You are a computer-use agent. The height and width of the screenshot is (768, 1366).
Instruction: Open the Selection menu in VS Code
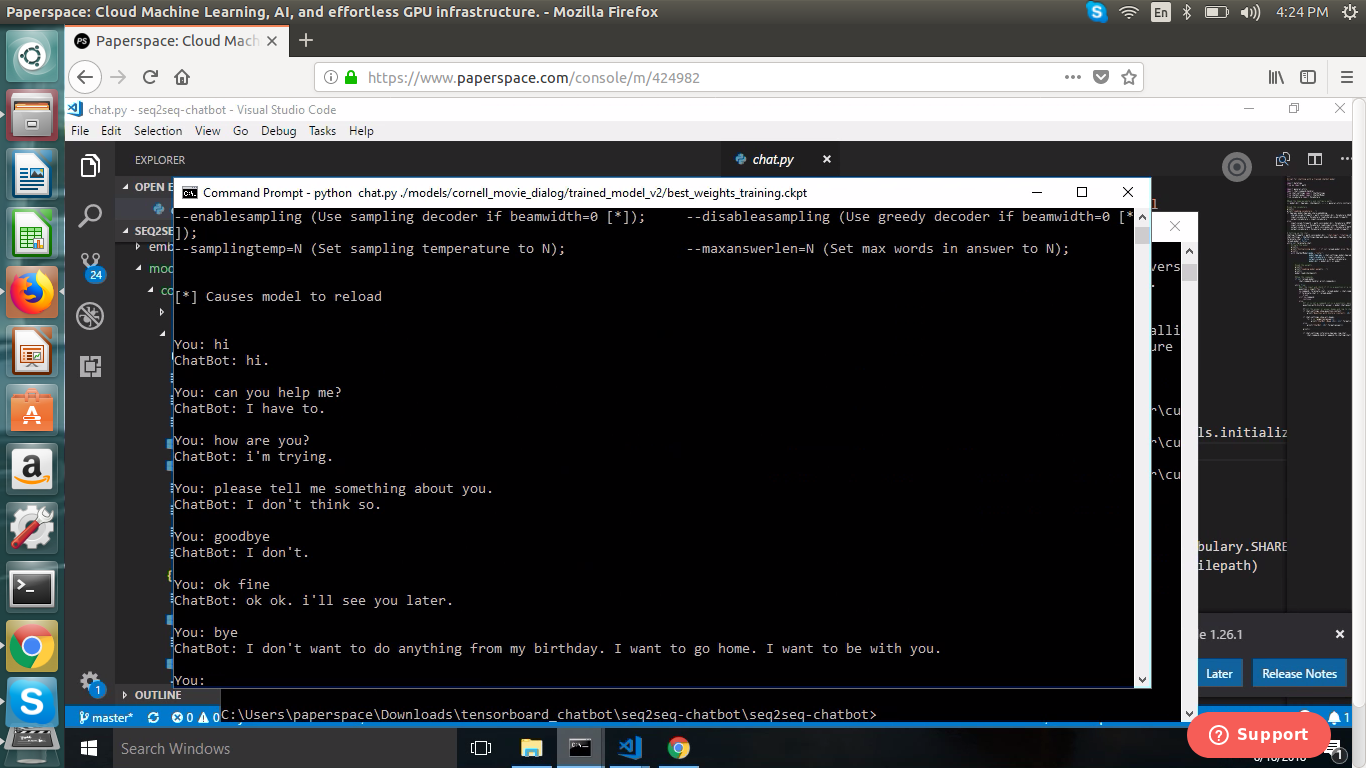(x=158, y=131)
